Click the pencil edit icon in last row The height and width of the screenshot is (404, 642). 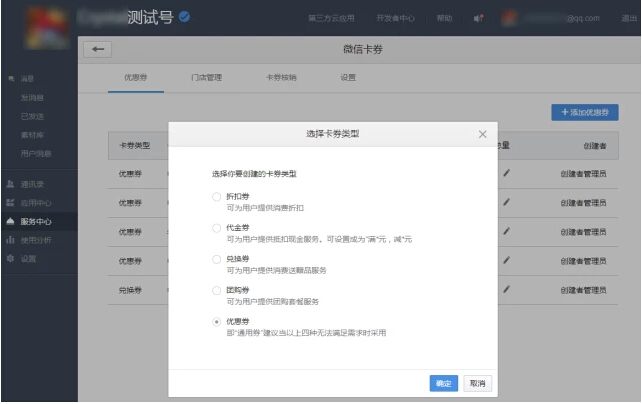[506, 290]
